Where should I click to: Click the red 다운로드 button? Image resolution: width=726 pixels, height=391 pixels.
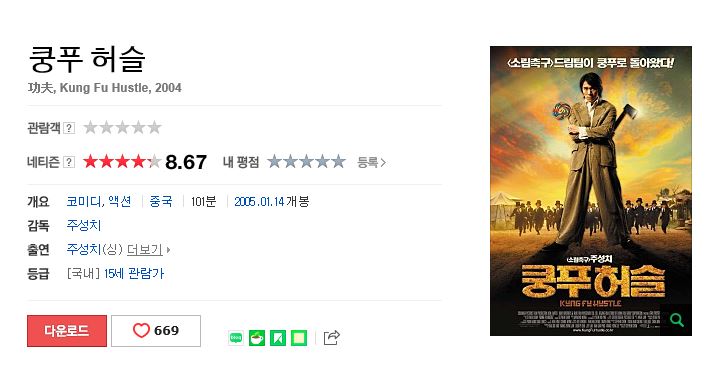(67, 331)
